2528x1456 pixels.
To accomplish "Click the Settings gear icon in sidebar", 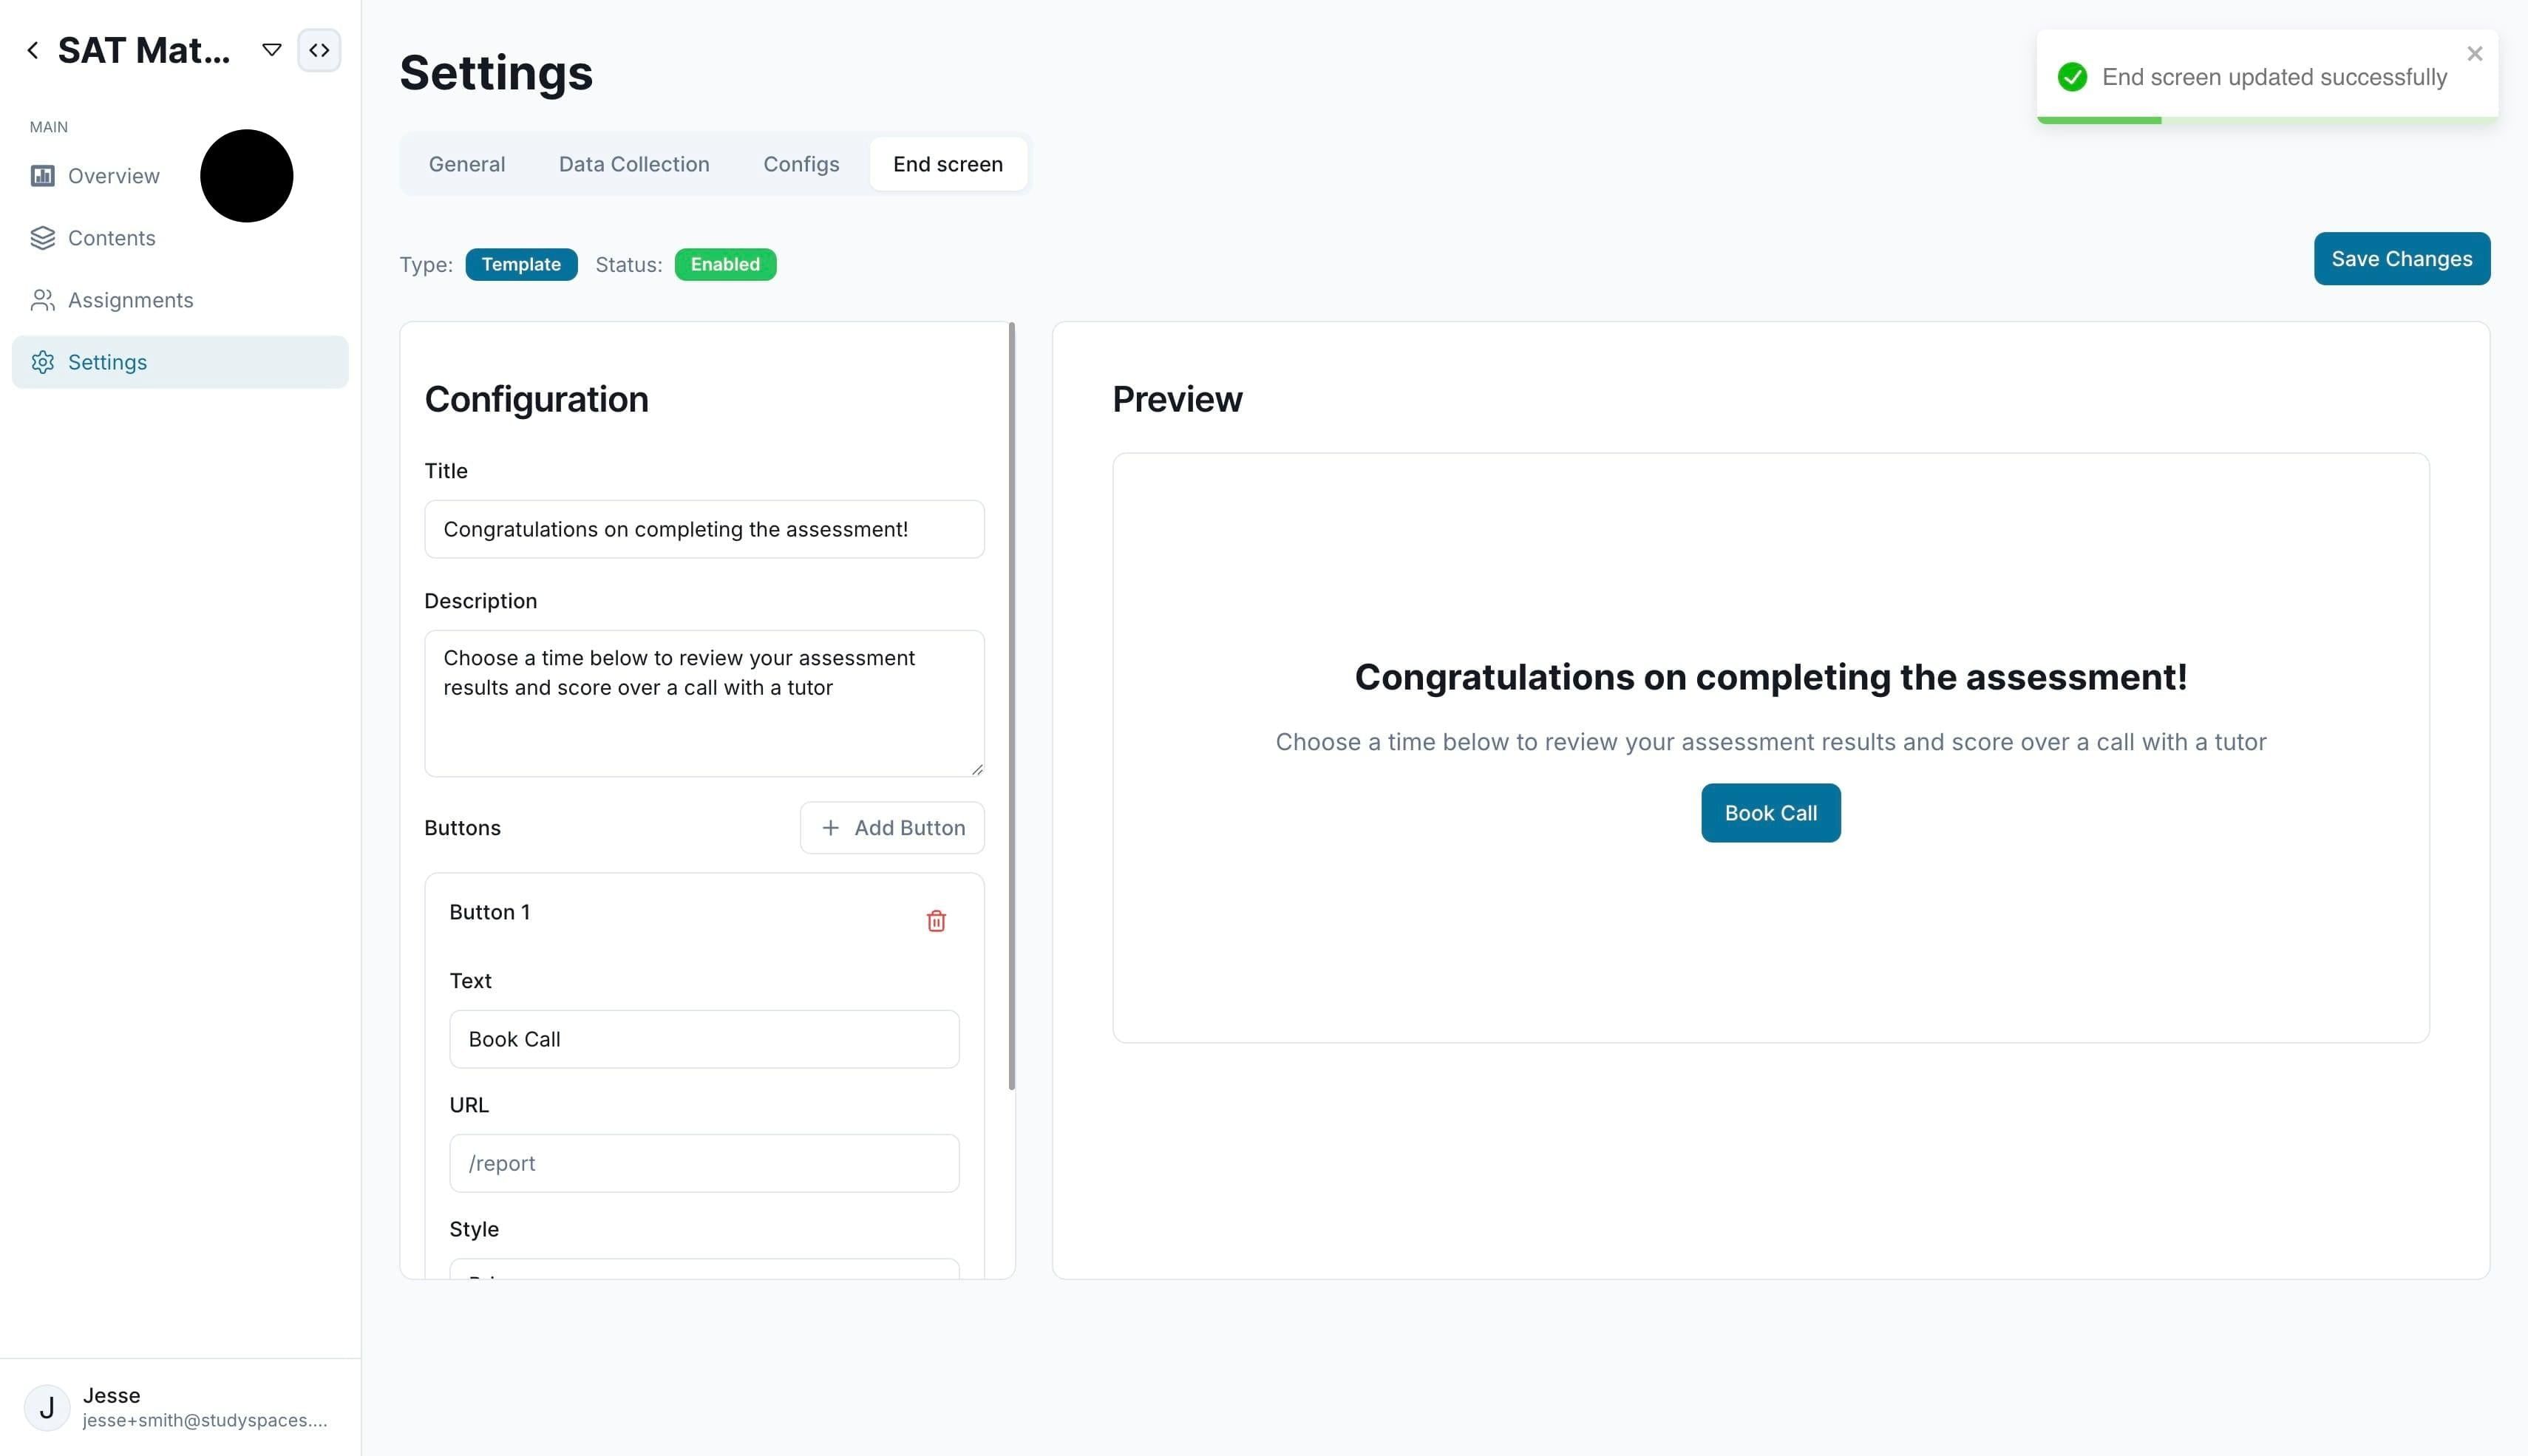I will pos(42,362).
